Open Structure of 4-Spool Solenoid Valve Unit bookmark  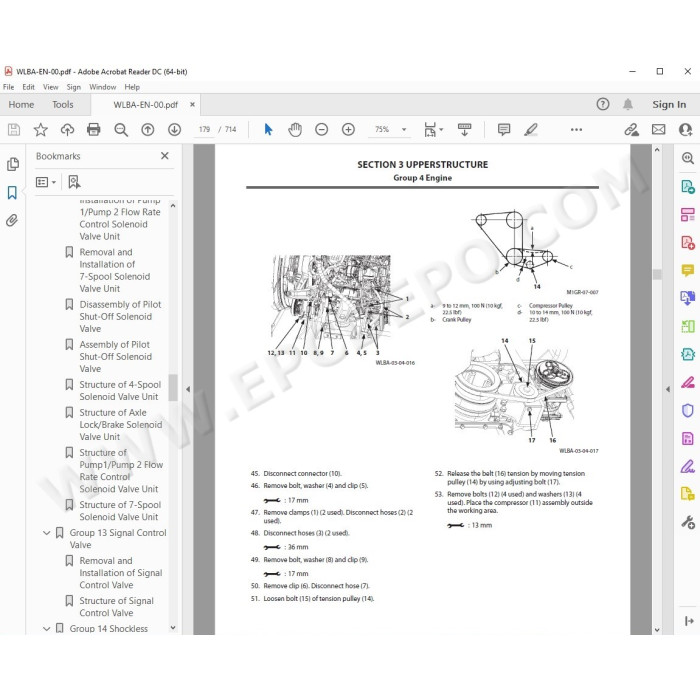[x=120, y=391]
